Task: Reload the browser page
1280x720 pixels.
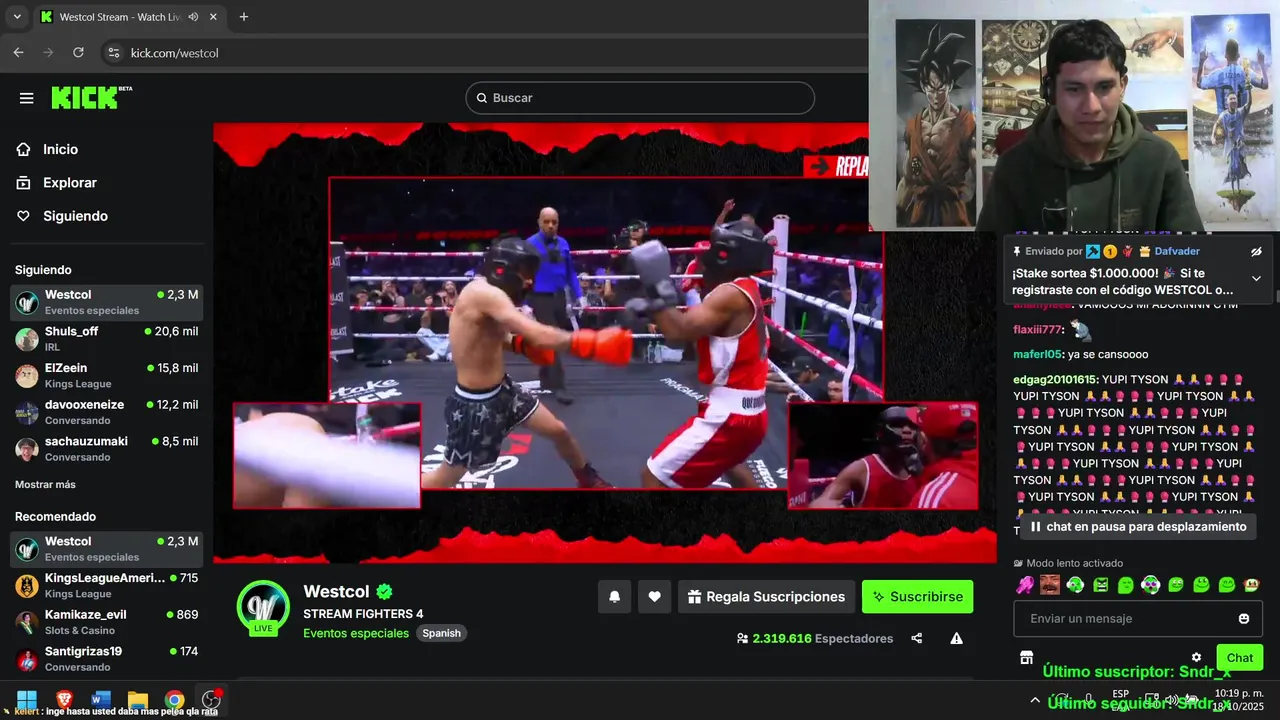Action: [x=78, y=53]
